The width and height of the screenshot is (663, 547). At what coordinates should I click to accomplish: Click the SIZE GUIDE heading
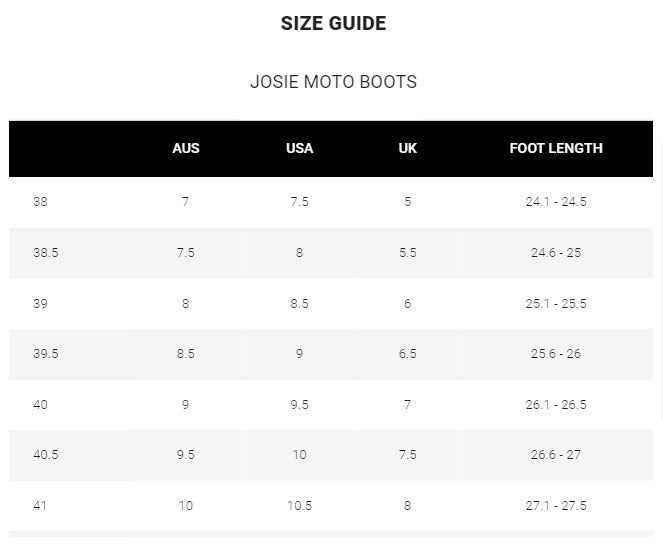pyautogui.click(x=333, y=24)
